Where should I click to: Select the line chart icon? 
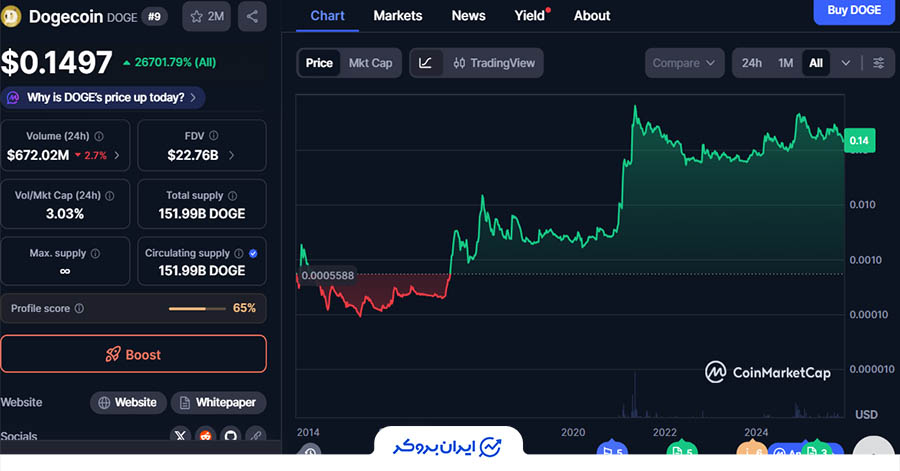point(425,63)
